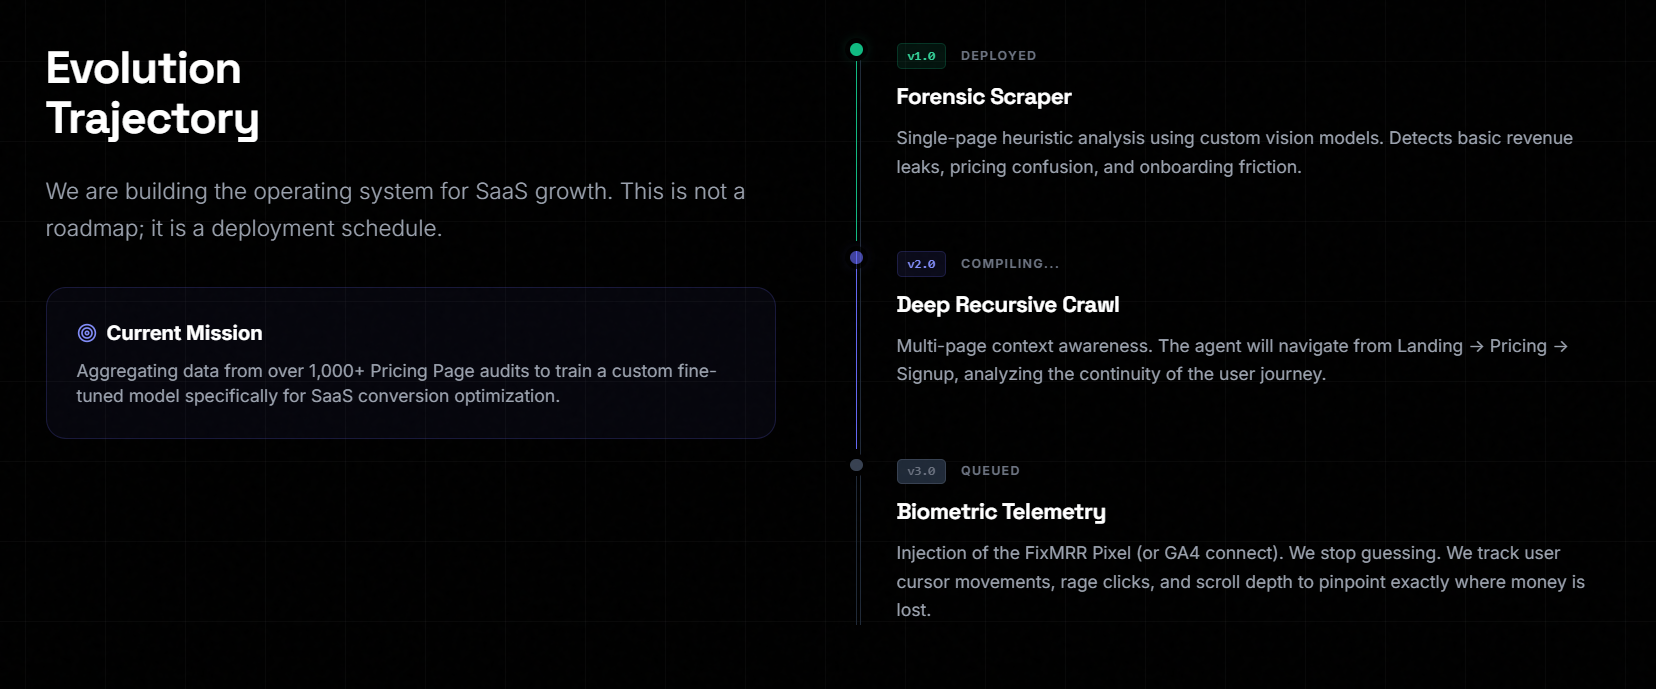
Task: Click the Deep Recursive Crawl description text
Action: tap(1232, 360)
